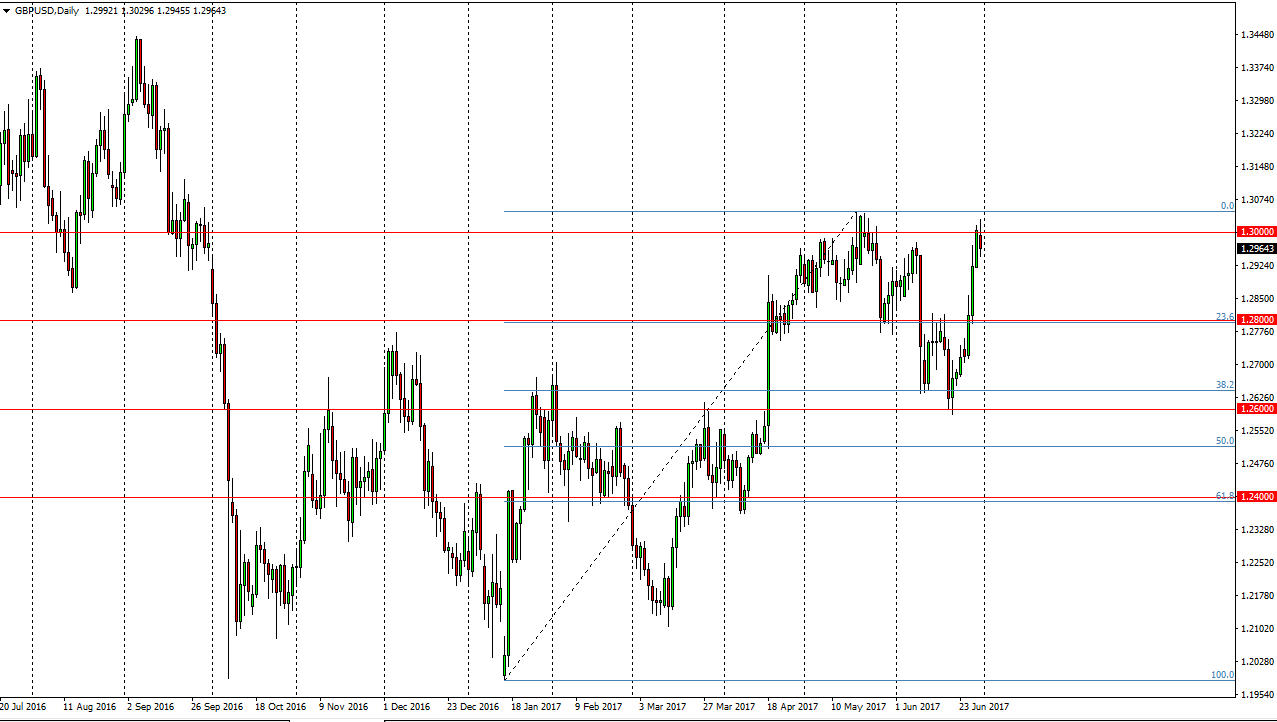This screenshot has width=1277, height=722.
Task: Click the red 1.24000 price level label
Action: (1256, 496)
